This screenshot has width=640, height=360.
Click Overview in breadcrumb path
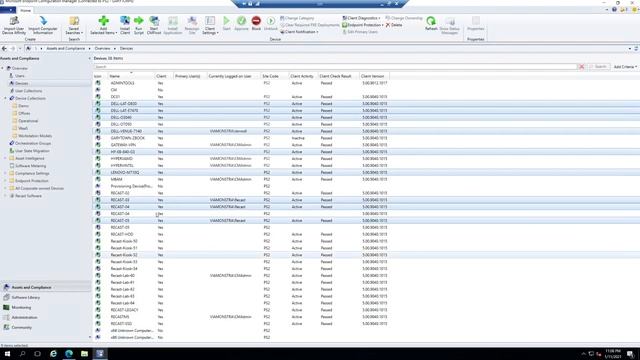pyautogui.click(x=102, y=49)
